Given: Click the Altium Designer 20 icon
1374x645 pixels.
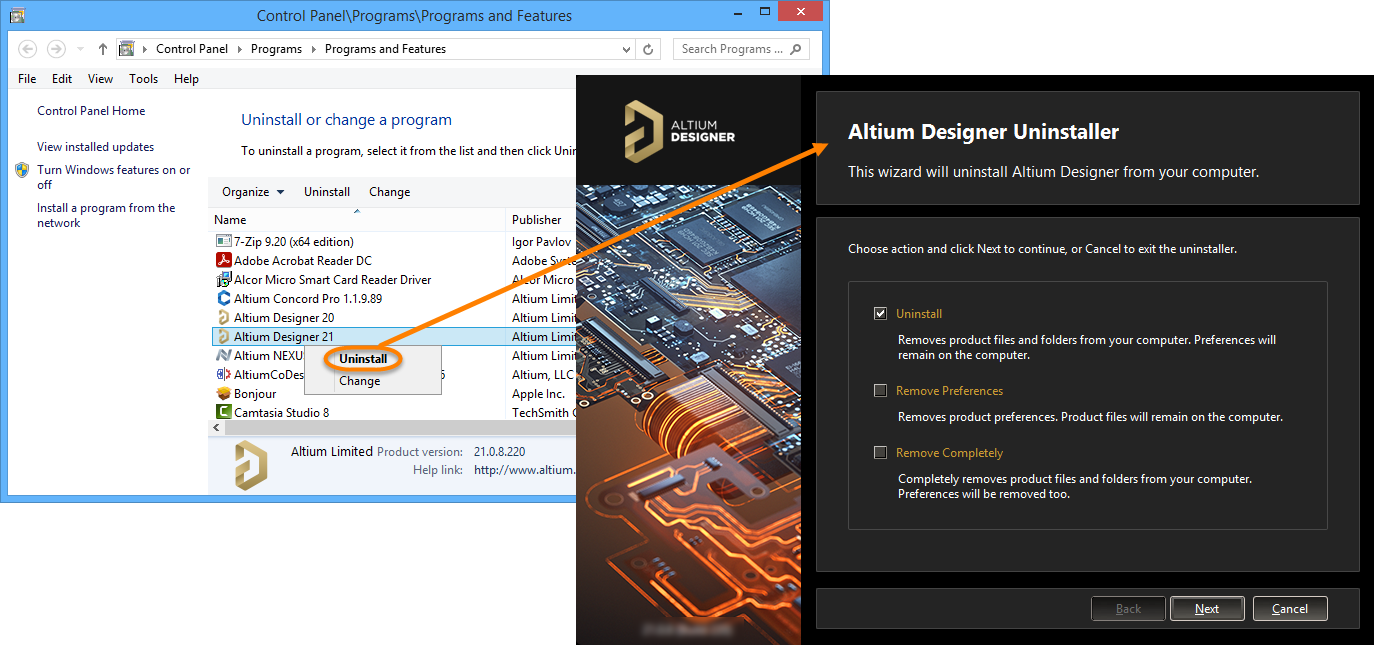Looking at the screenshot, I should [x=224, y=318].
